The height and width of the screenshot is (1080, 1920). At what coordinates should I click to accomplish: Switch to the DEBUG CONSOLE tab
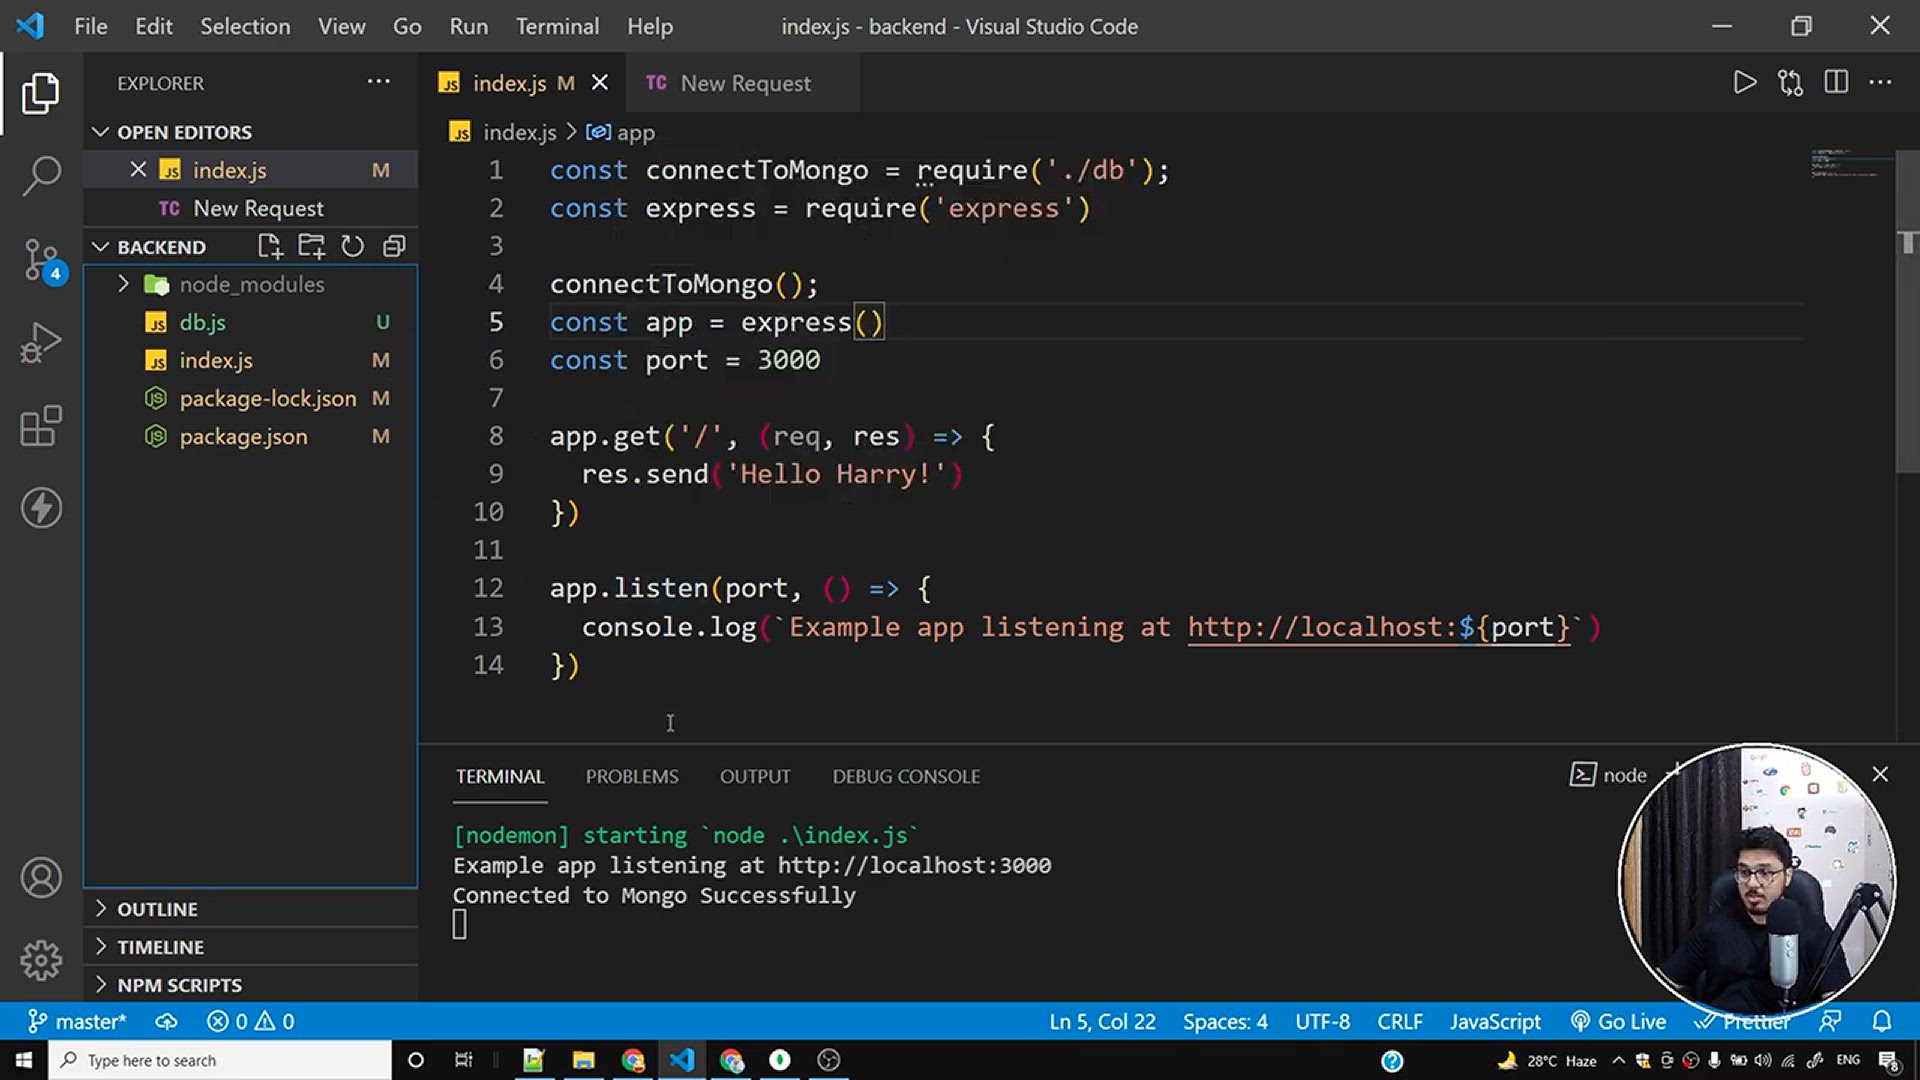click(906, 776)
